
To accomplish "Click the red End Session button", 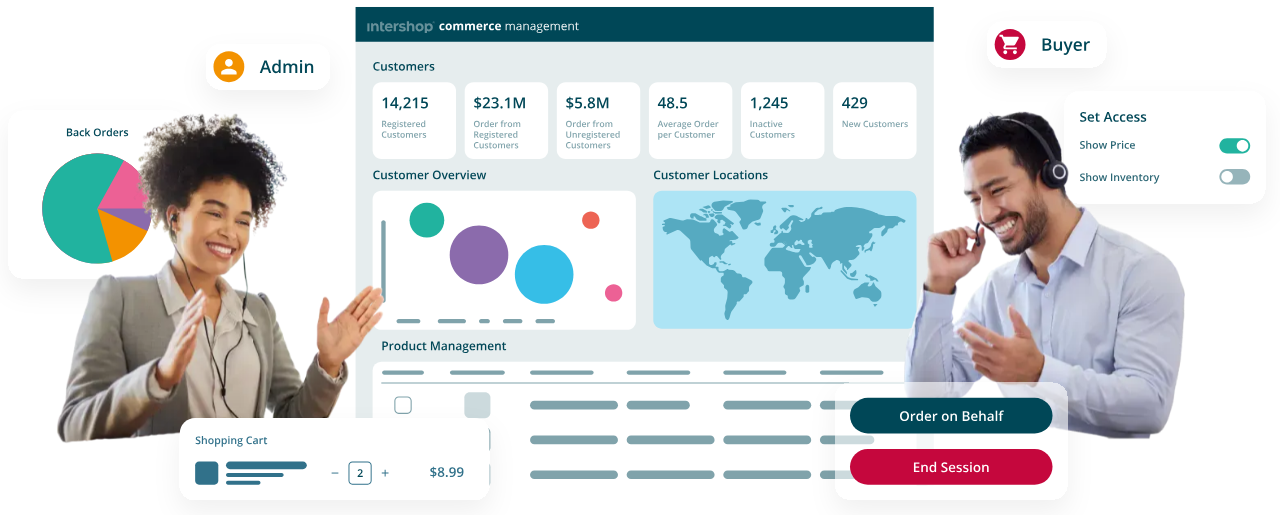I will (x=951, y=467).
